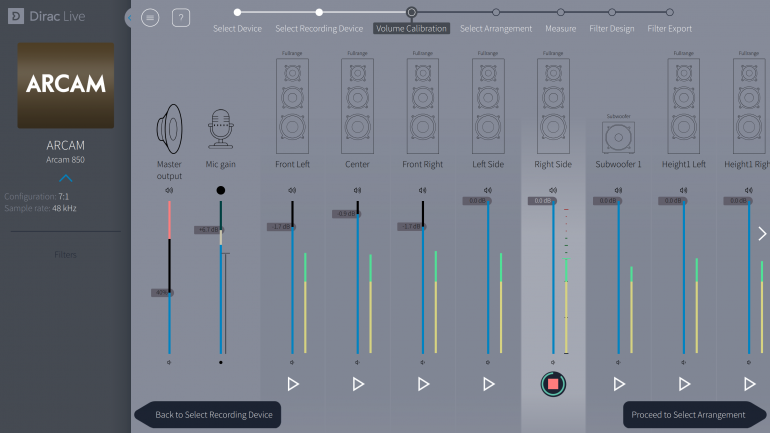Play test signal for Subwoofer 1
This screenshot has height=433, width=770.
(x=619, y=384)
